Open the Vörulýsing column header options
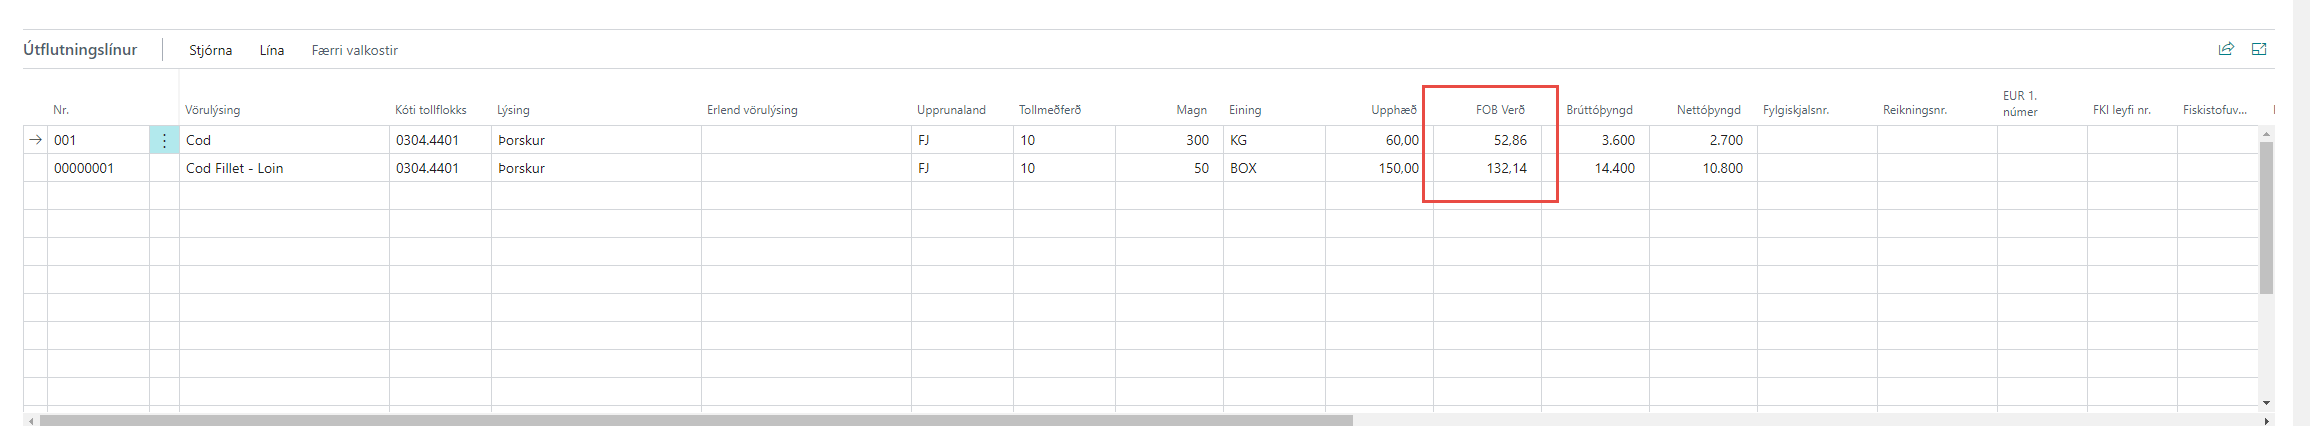 coord(212,110)
